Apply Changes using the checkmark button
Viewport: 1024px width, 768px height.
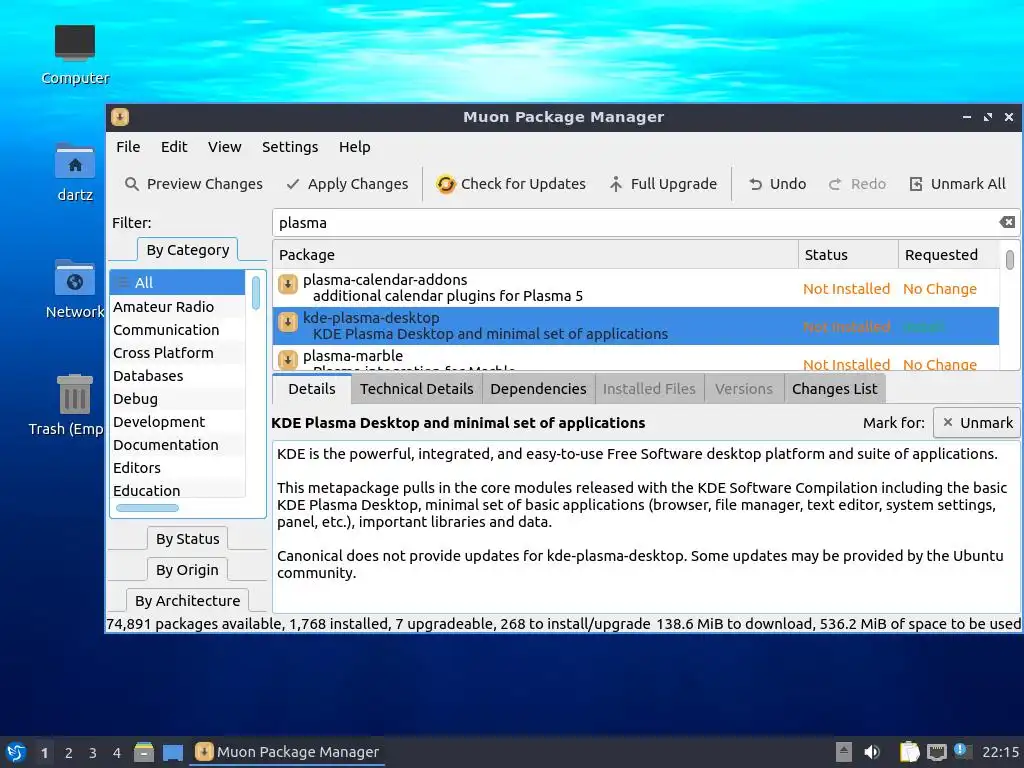[347, 184]
